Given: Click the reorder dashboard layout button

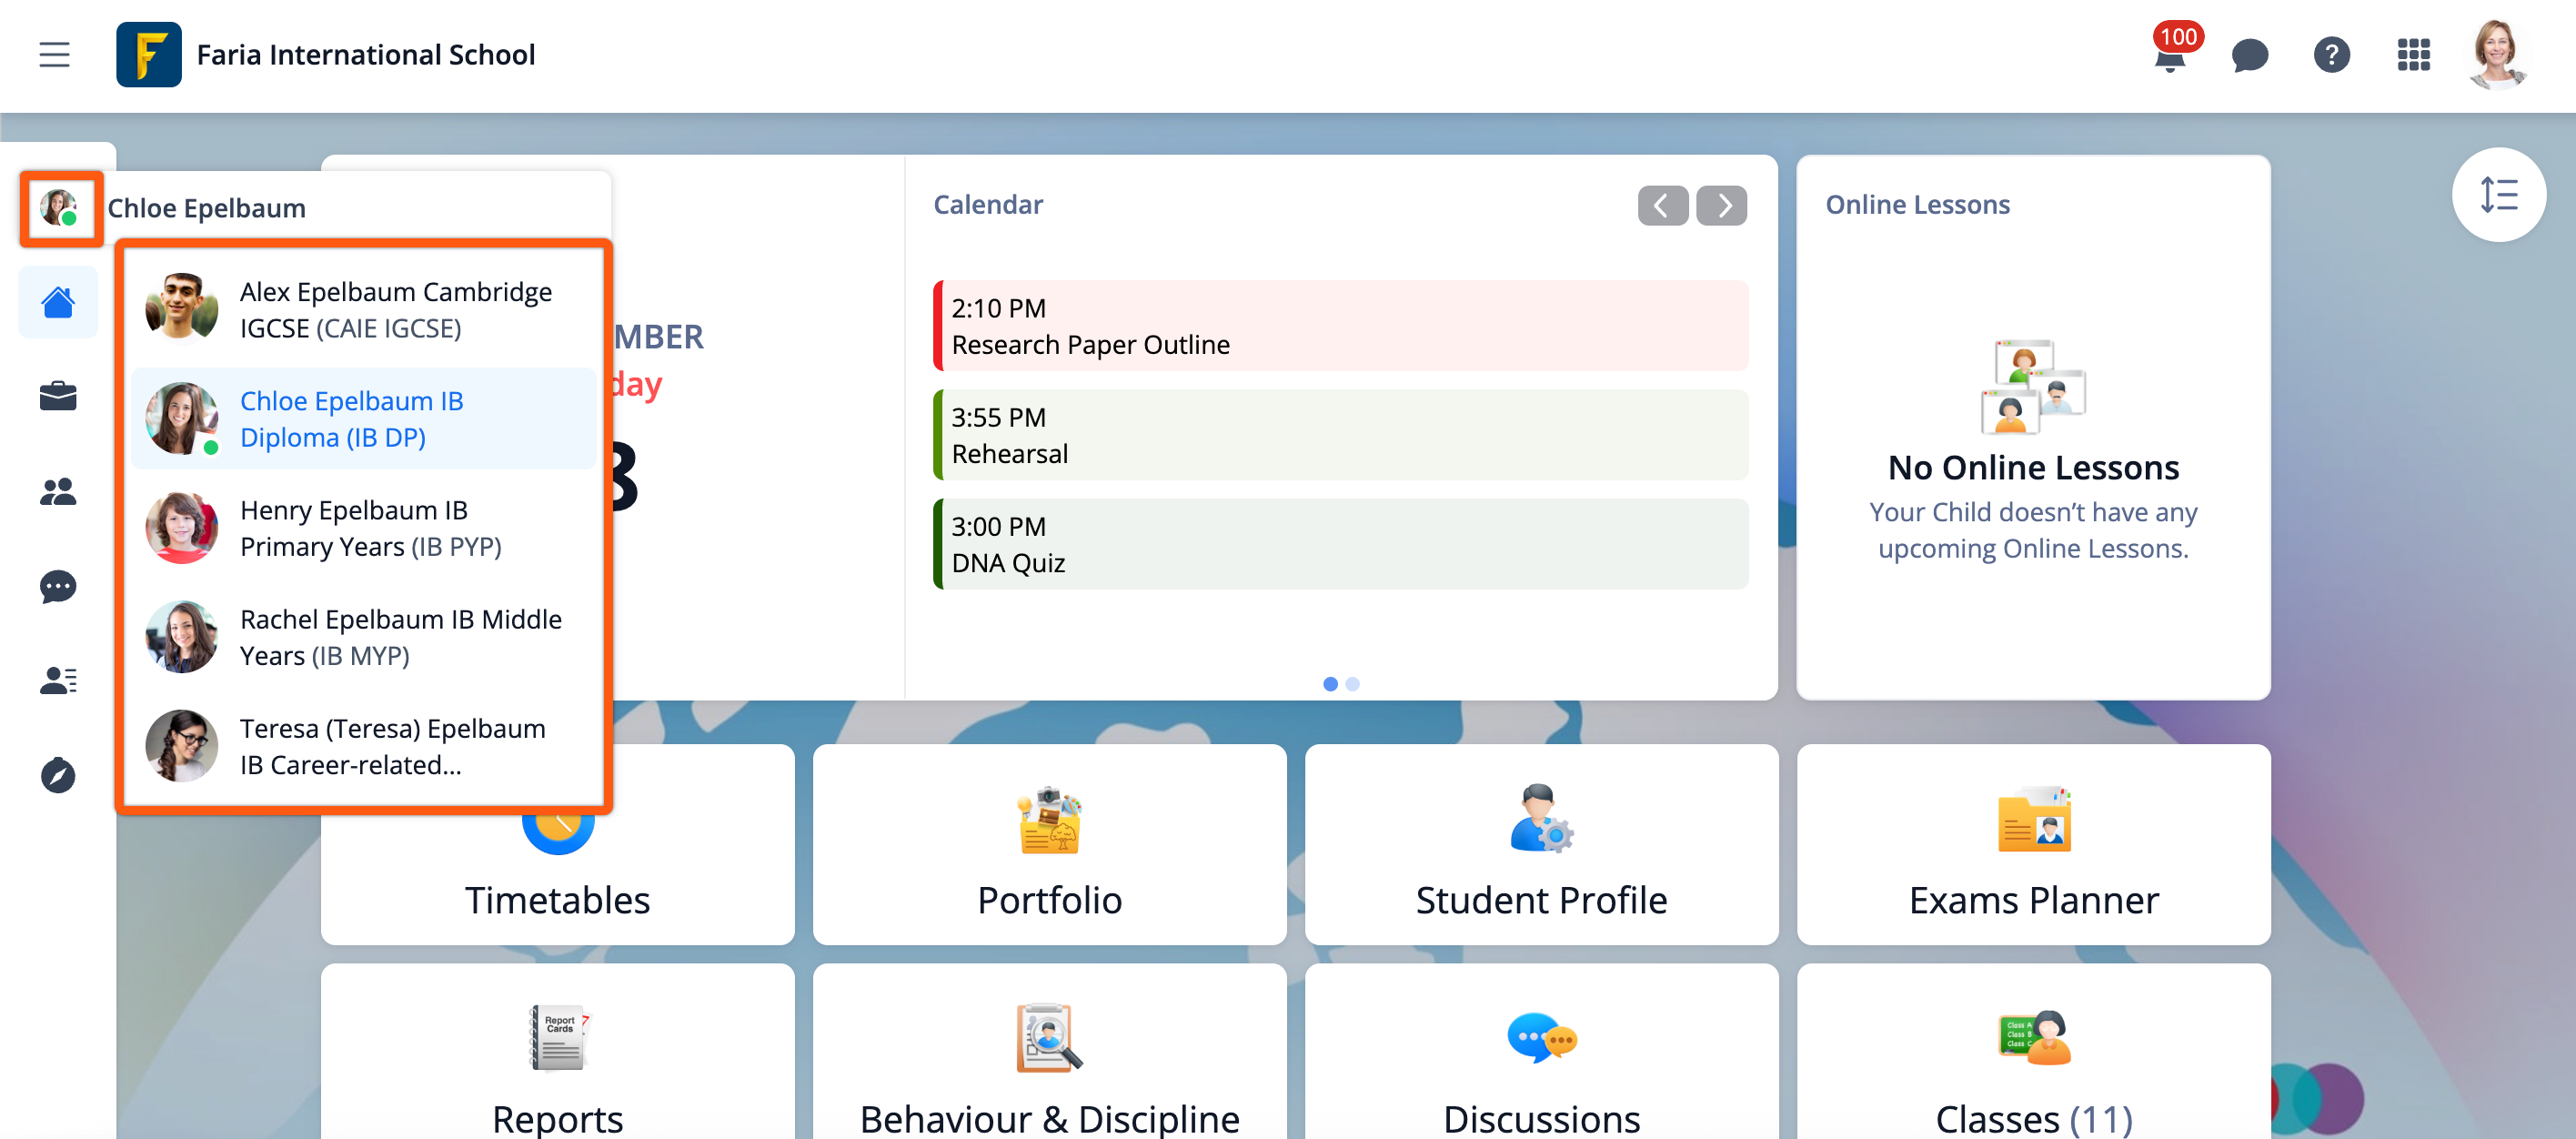Looking at the screenshot, I should tap(2498, 195).
